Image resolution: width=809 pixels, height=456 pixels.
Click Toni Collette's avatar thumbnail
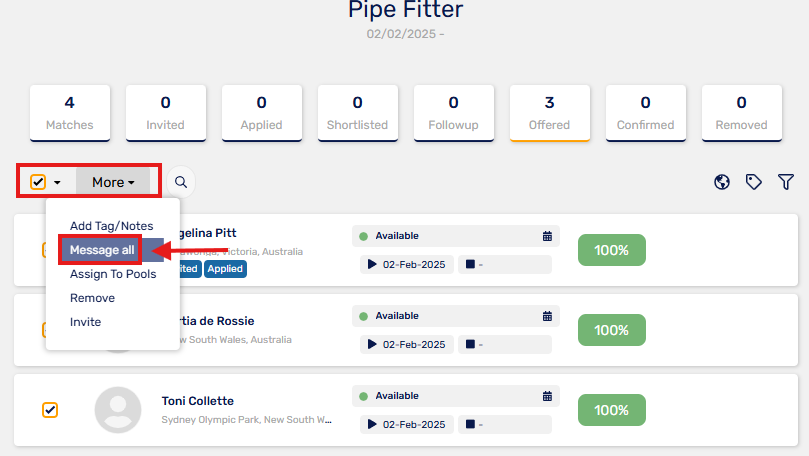click(118, 410)
